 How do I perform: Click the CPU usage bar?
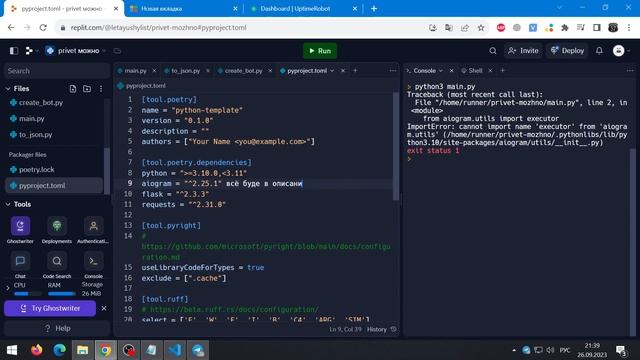27,293
